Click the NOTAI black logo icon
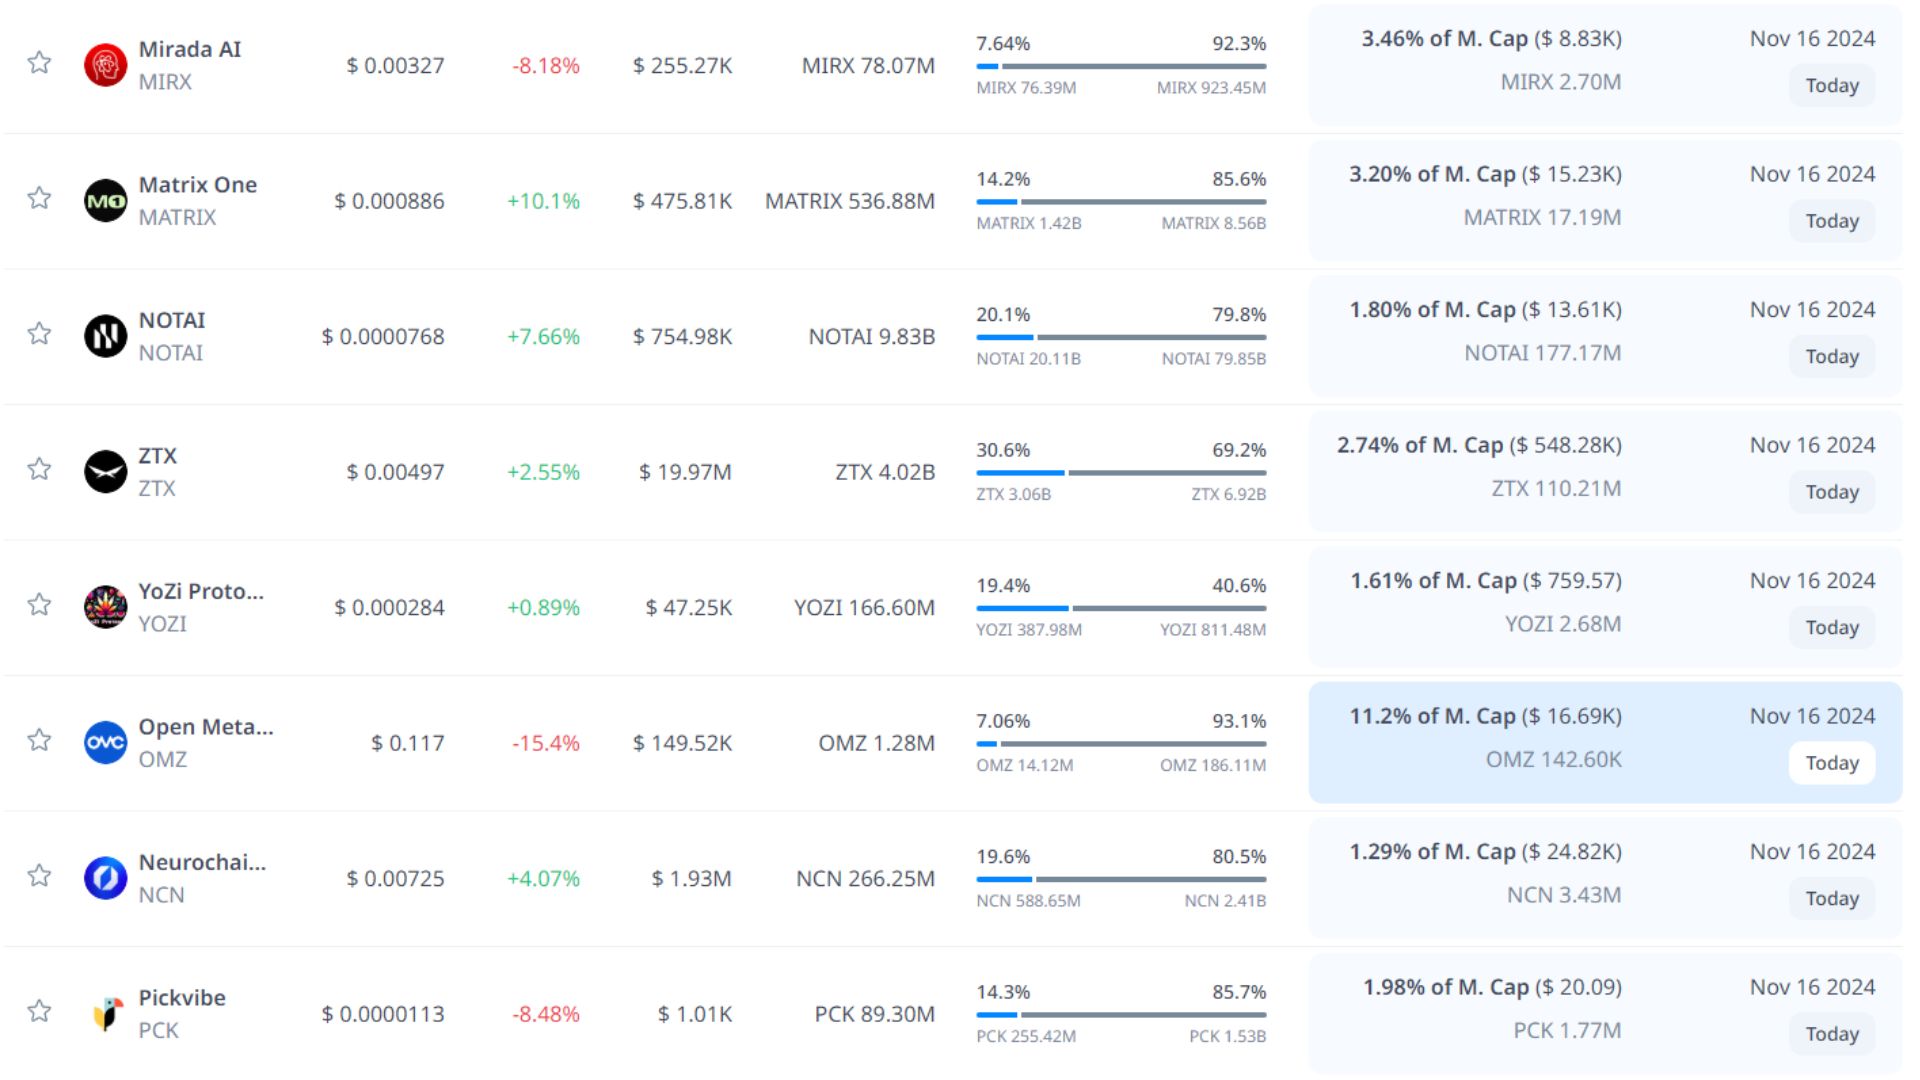 coord(105,336)
